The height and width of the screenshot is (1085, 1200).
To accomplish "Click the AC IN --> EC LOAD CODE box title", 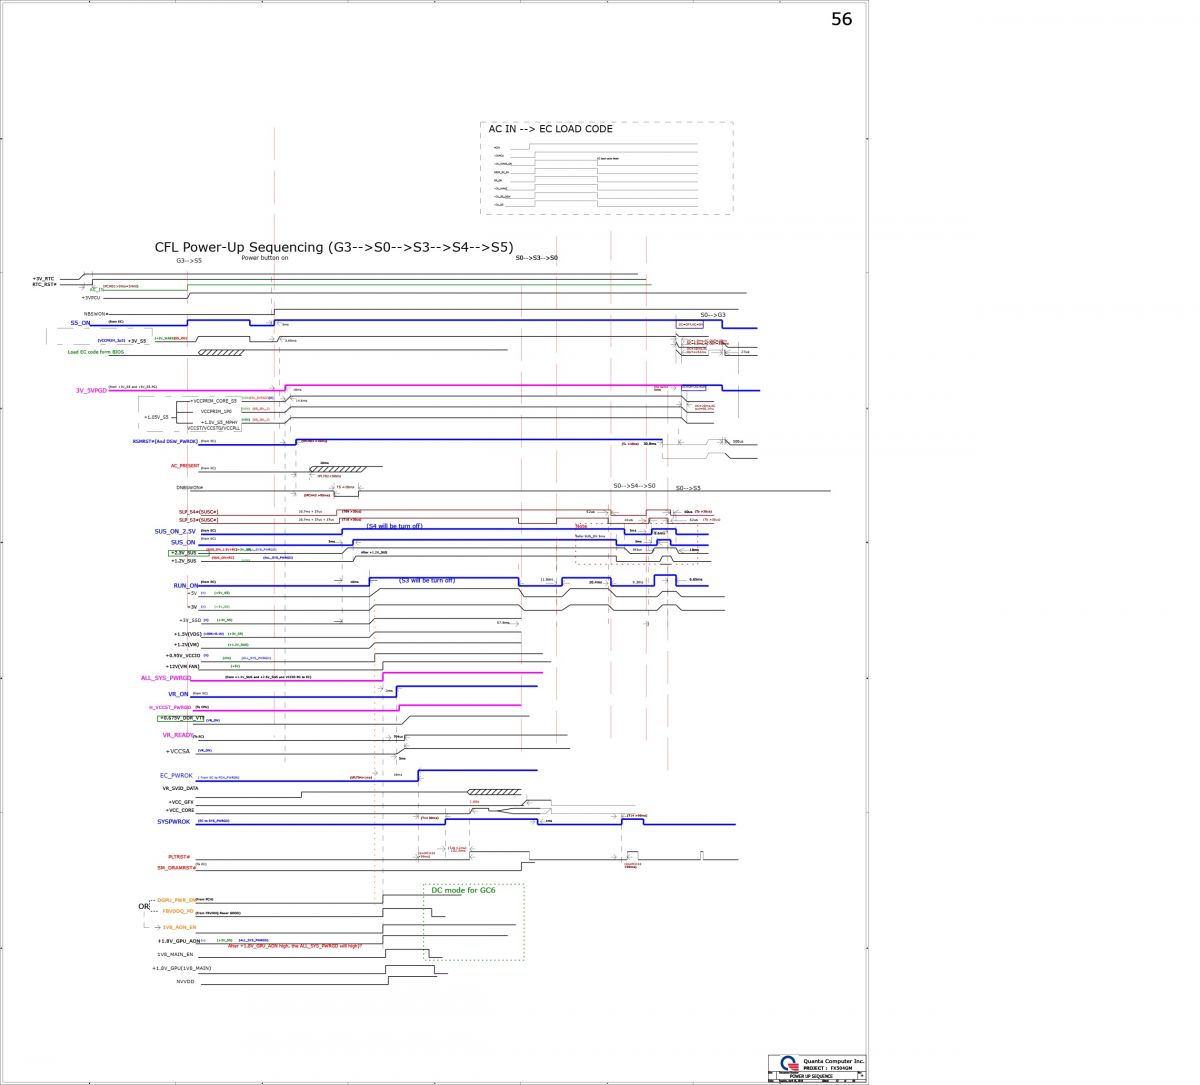I will click(x=550, y=129).
